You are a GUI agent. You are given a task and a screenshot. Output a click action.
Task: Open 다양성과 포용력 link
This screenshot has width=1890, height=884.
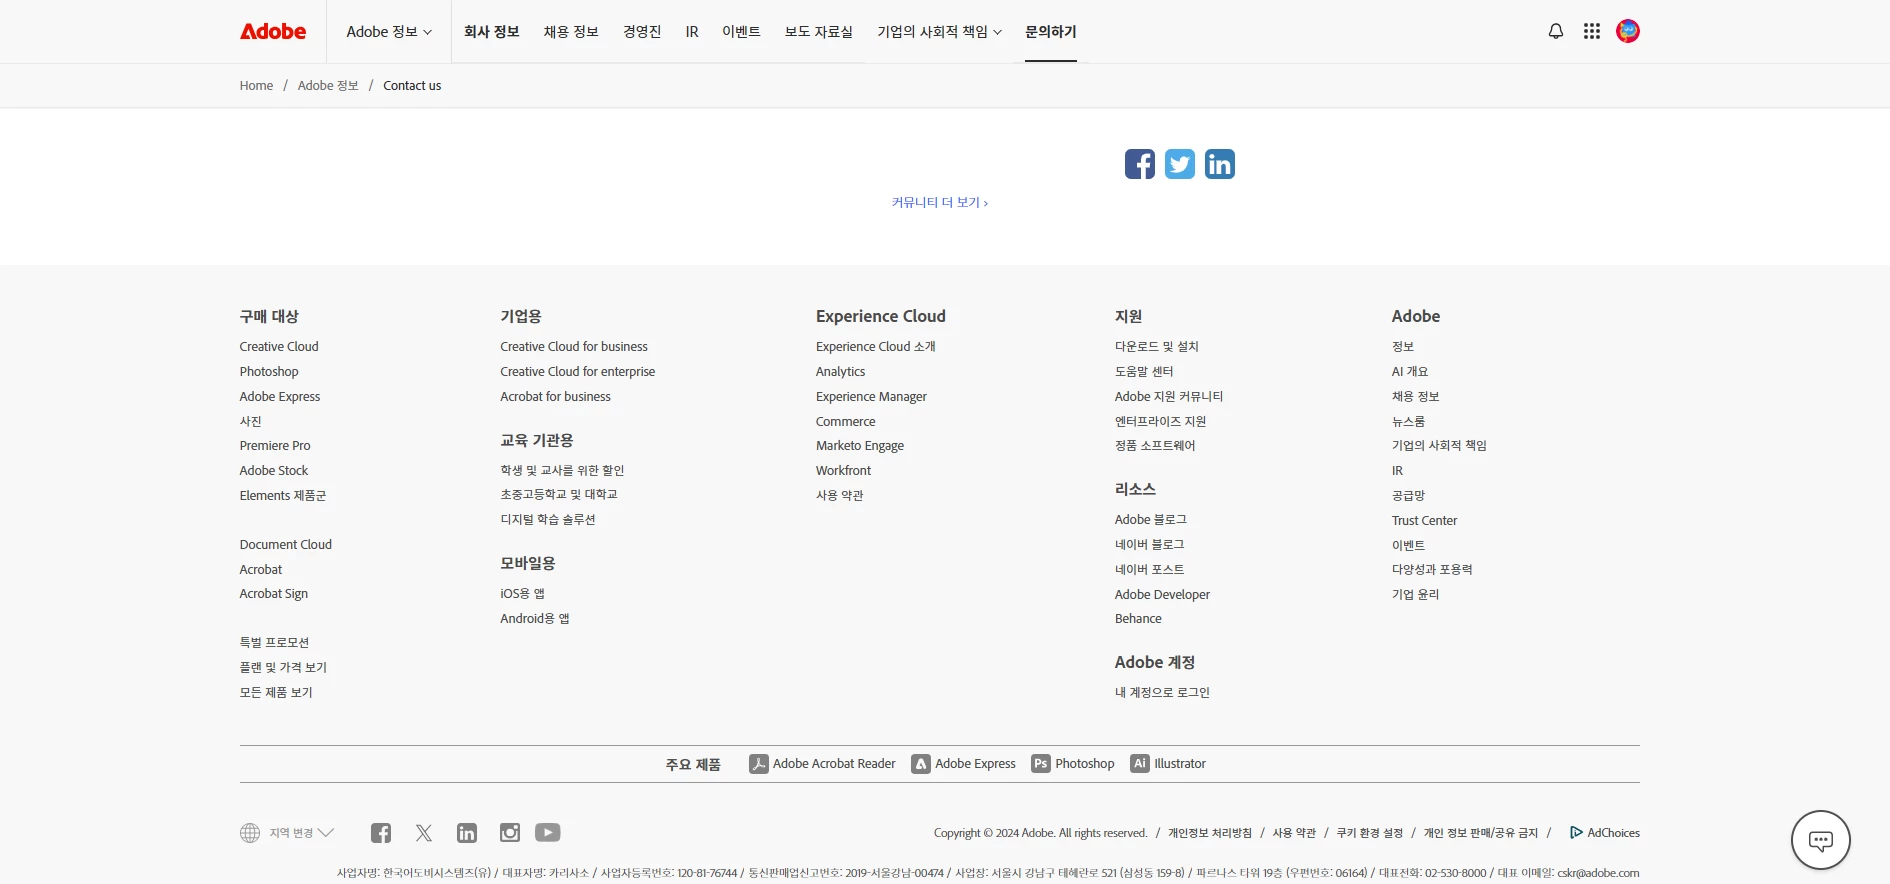[x=1432, y=570]
